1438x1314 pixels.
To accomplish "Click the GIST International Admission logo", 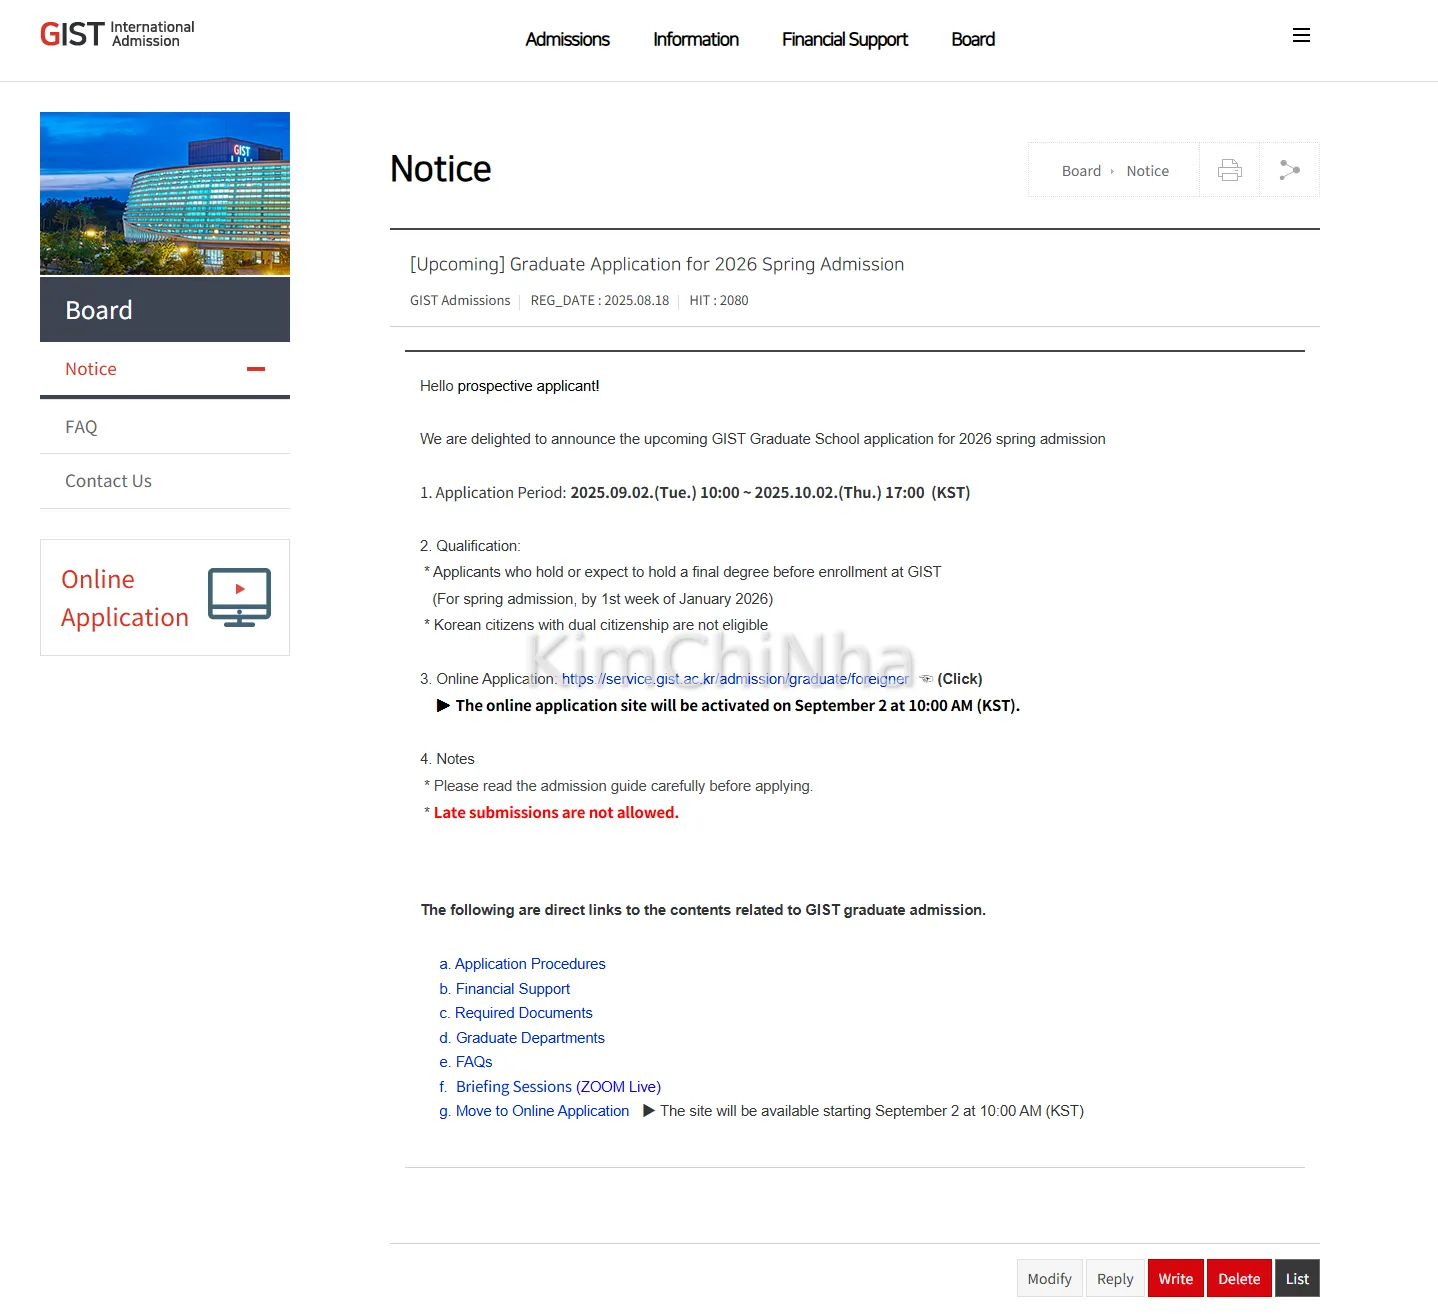I will click(117, 34).
